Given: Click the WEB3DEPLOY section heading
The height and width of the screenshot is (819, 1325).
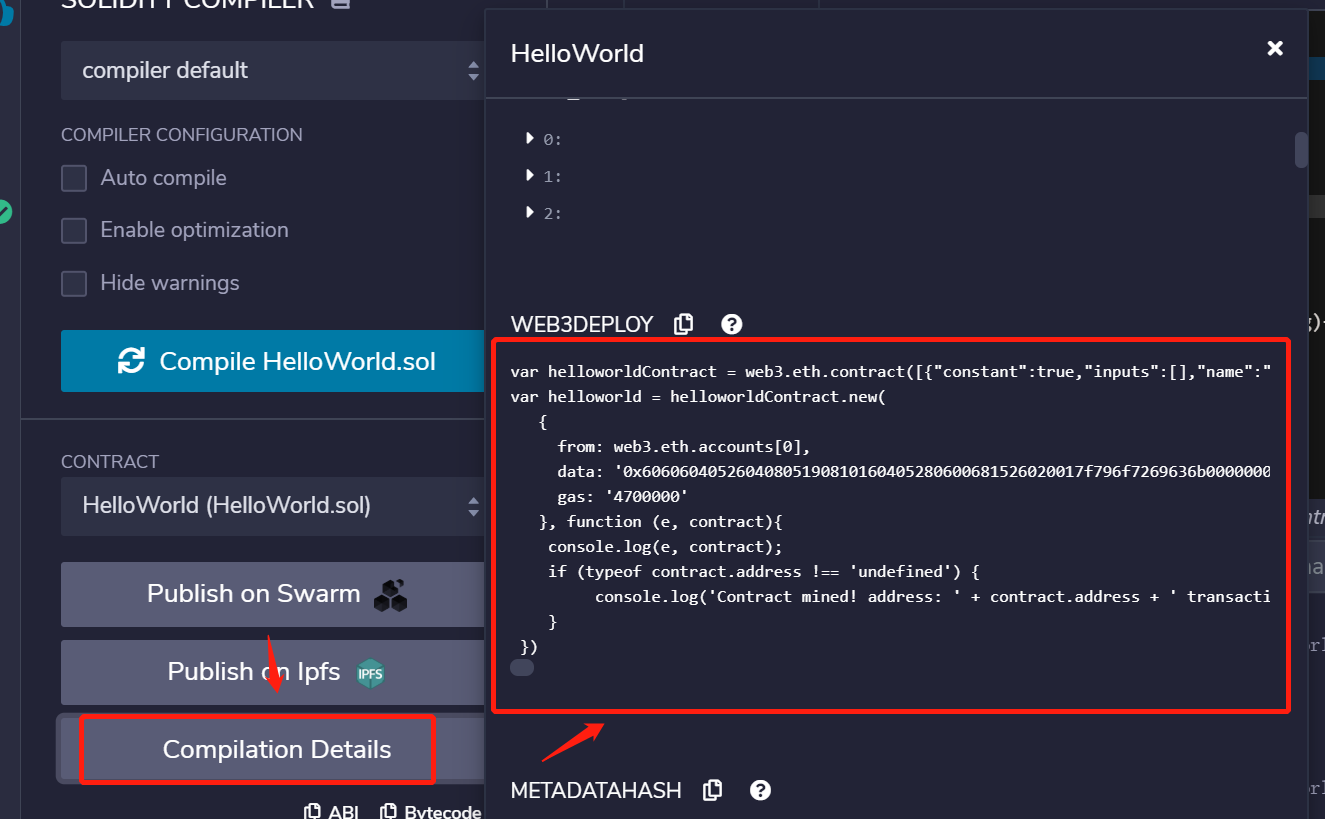Looking at the screenshot, I should click(582, 324).
